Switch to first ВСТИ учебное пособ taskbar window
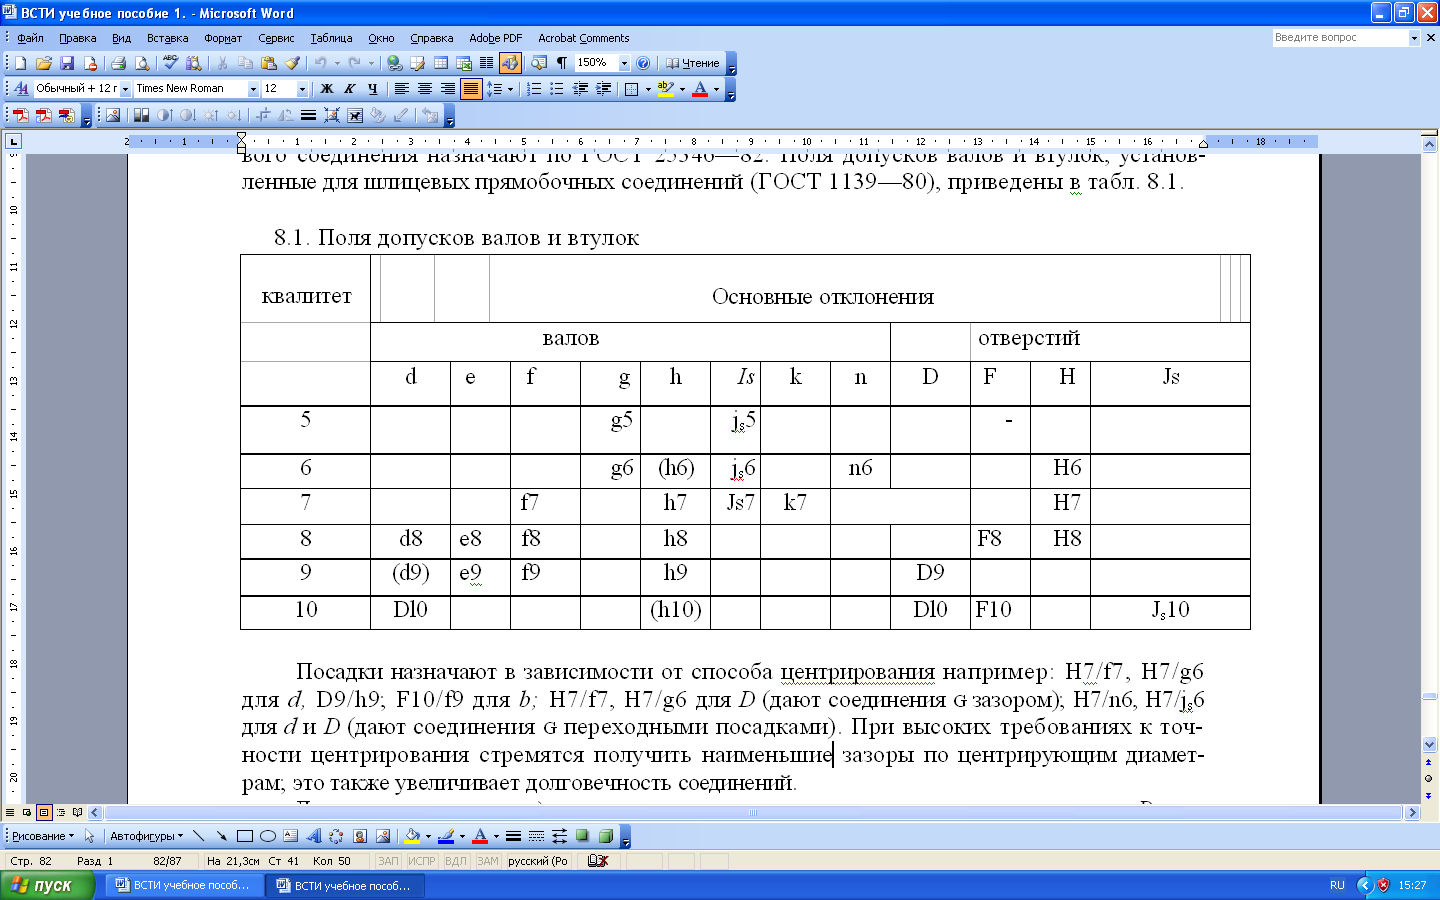 click(184, 885)
